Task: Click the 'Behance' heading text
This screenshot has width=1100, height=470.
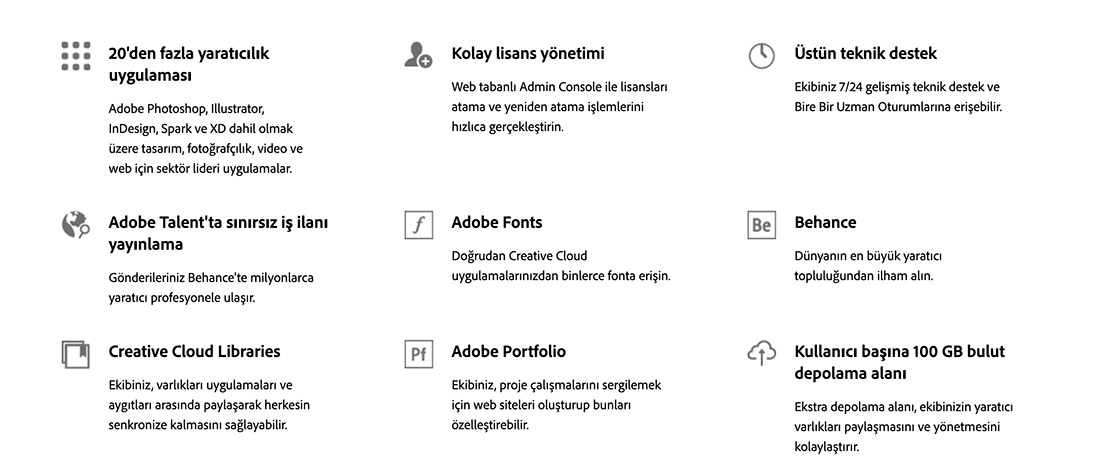Action: 825,222
